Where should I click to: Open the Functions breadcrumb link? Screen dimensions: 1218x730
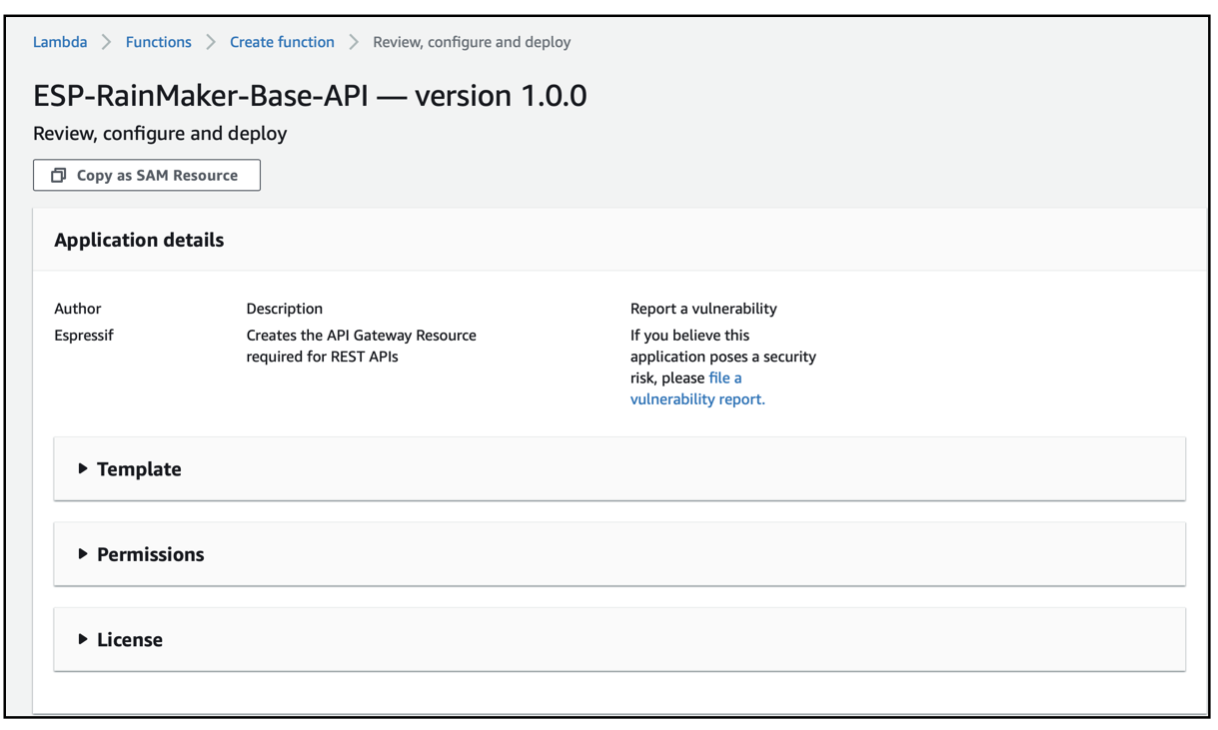(158, 42)
